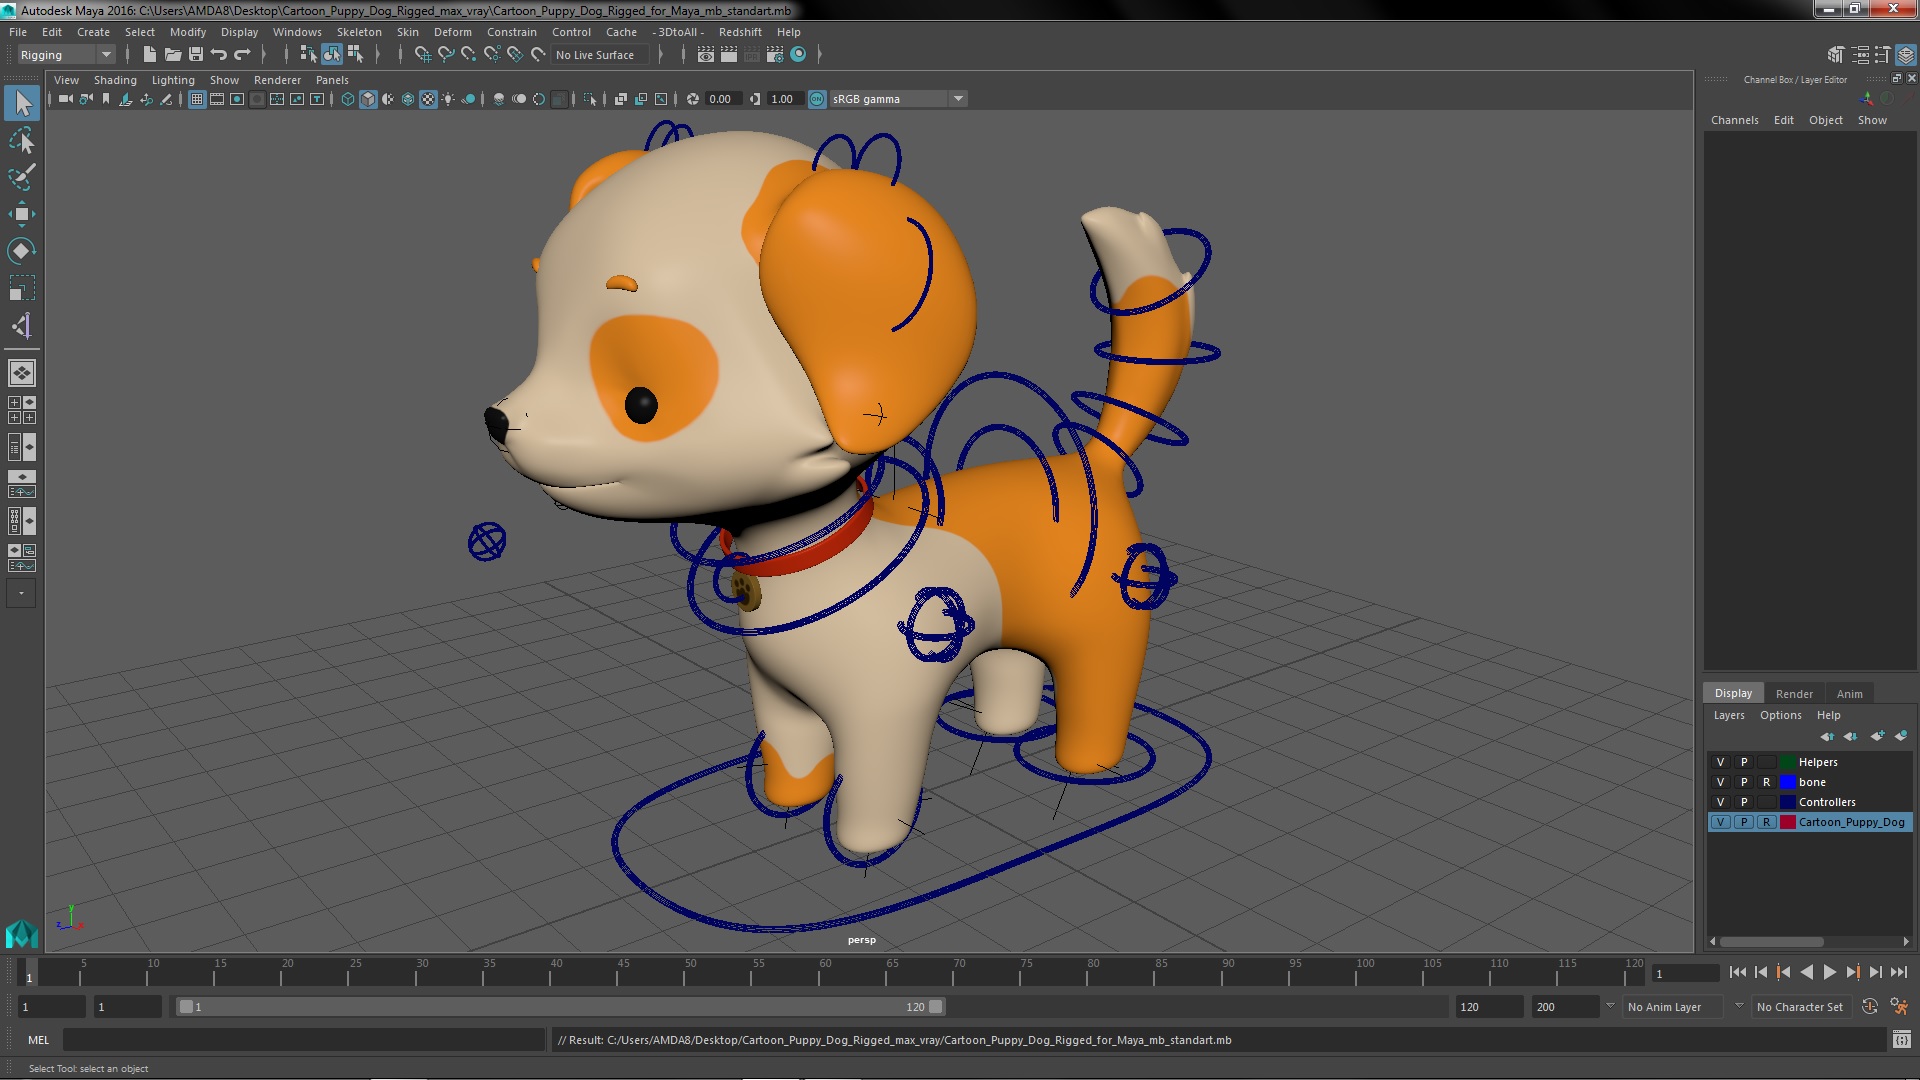Viewport: 1920px width, 1080px height.
Task: Click the bone layer blue swatch
Action: point(1788,782)
